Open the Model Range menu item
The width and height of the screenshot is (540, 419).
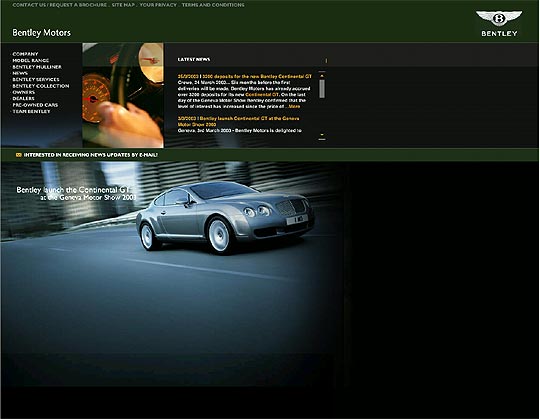pos(31,60)
